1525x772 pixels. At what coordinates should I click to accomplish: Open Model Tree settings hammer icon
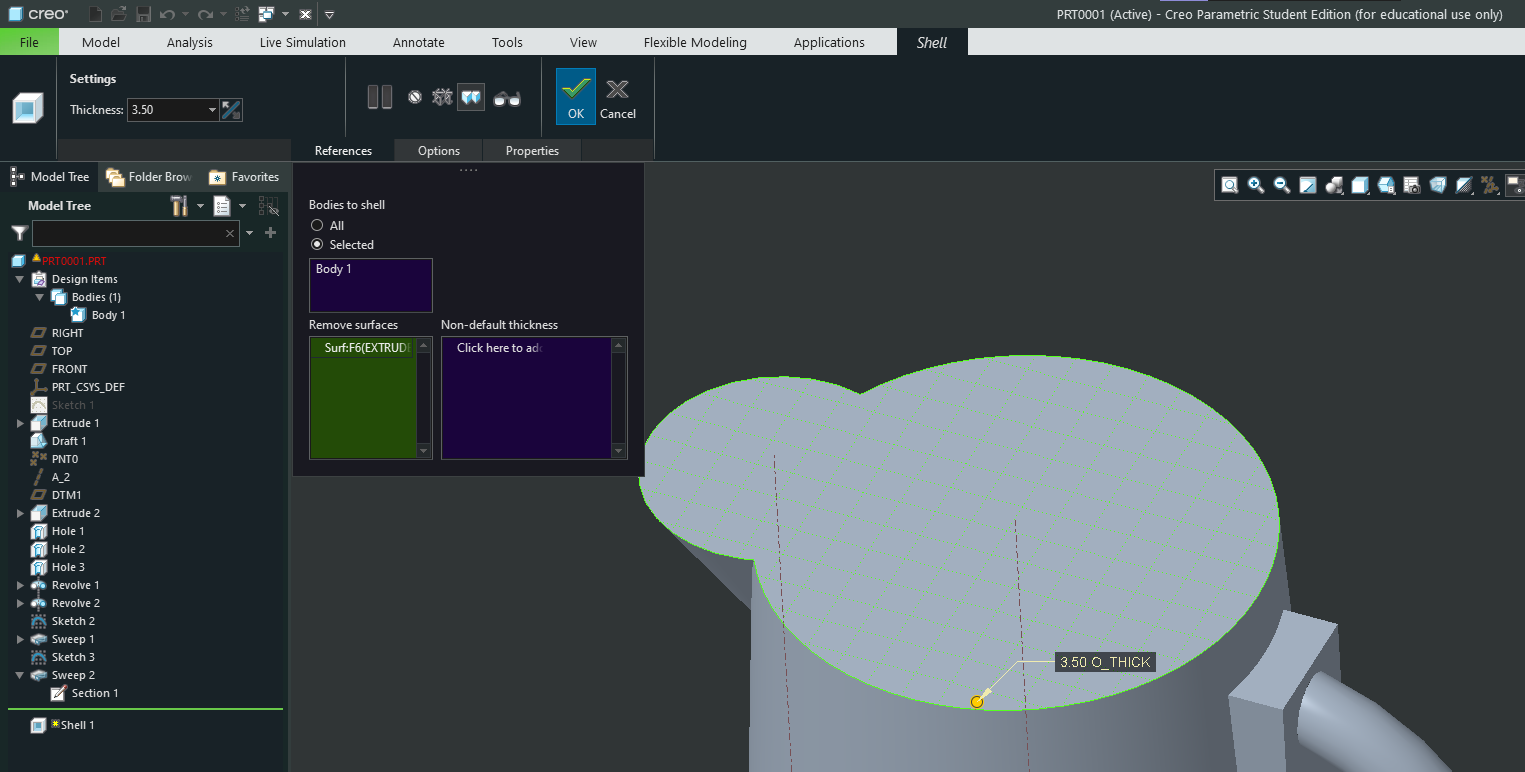point(180,206)
